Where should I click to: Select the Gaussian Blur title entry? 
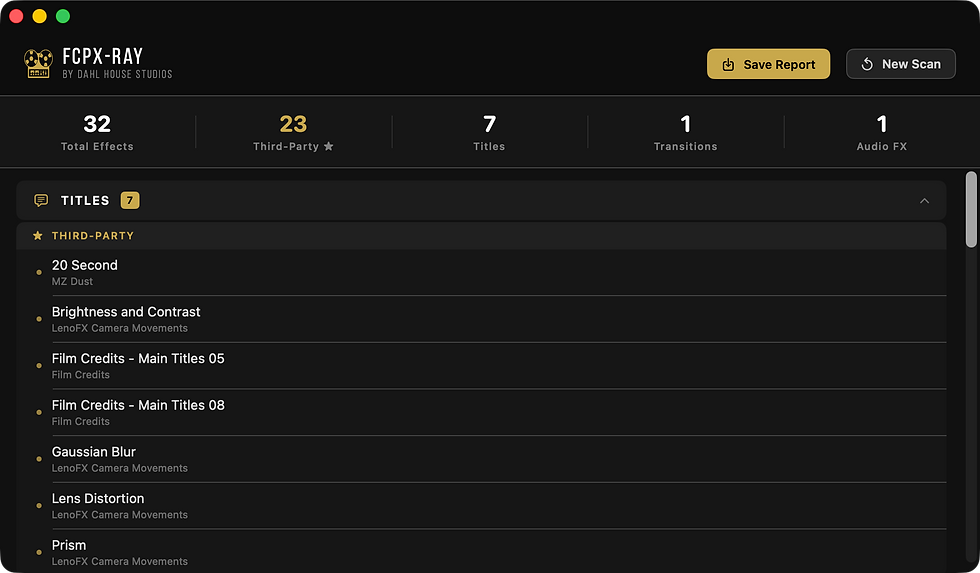(481, 459)
